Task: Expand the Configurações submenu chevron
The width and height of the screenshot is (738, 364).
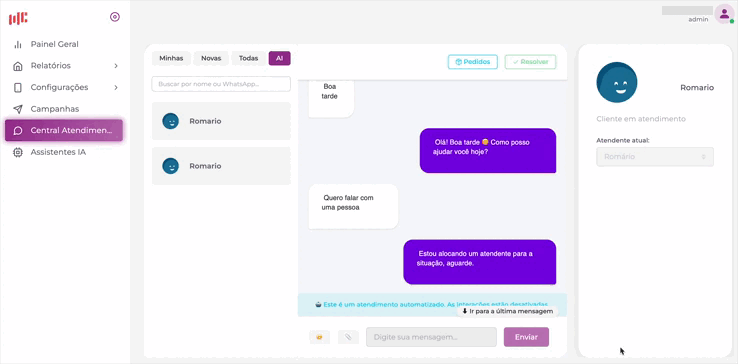Action: click(x=116, y=88)
